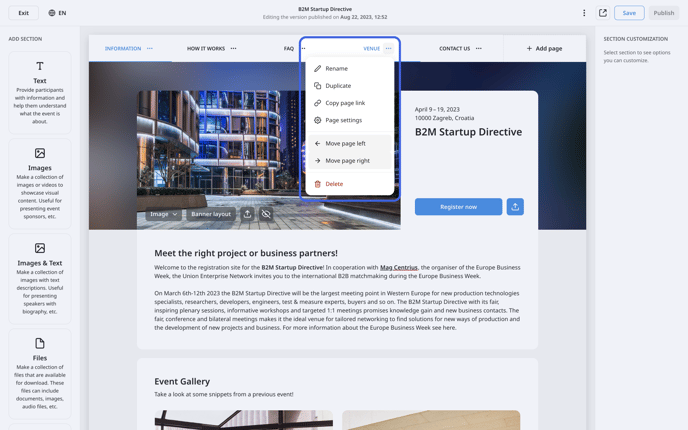The width and height of the screenshot is (688, 430).
Task: Open the Mag Centrius link in text
Action: click(398, 267)
